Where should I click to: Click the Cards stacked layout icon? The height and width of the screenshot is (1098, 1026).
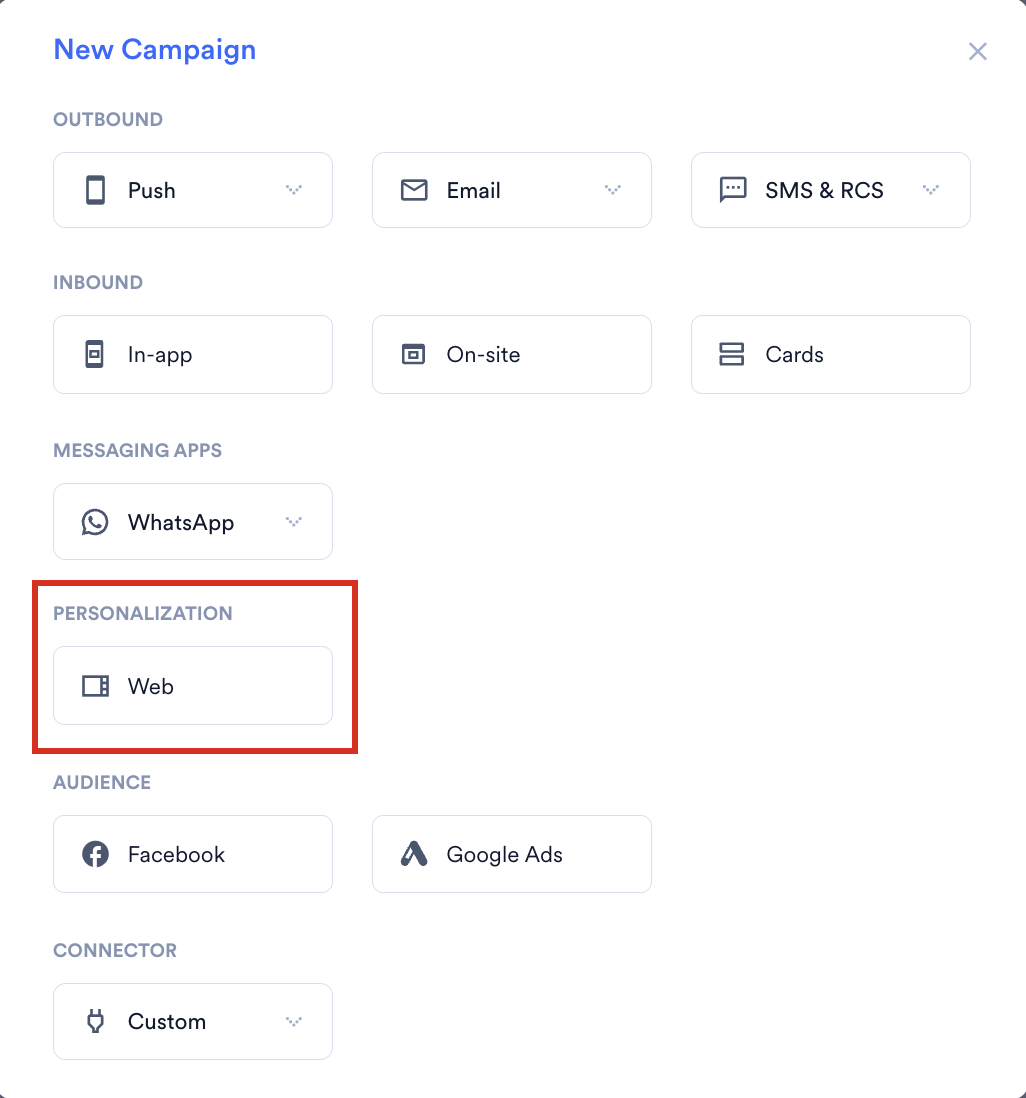click(x=732, y=354)
